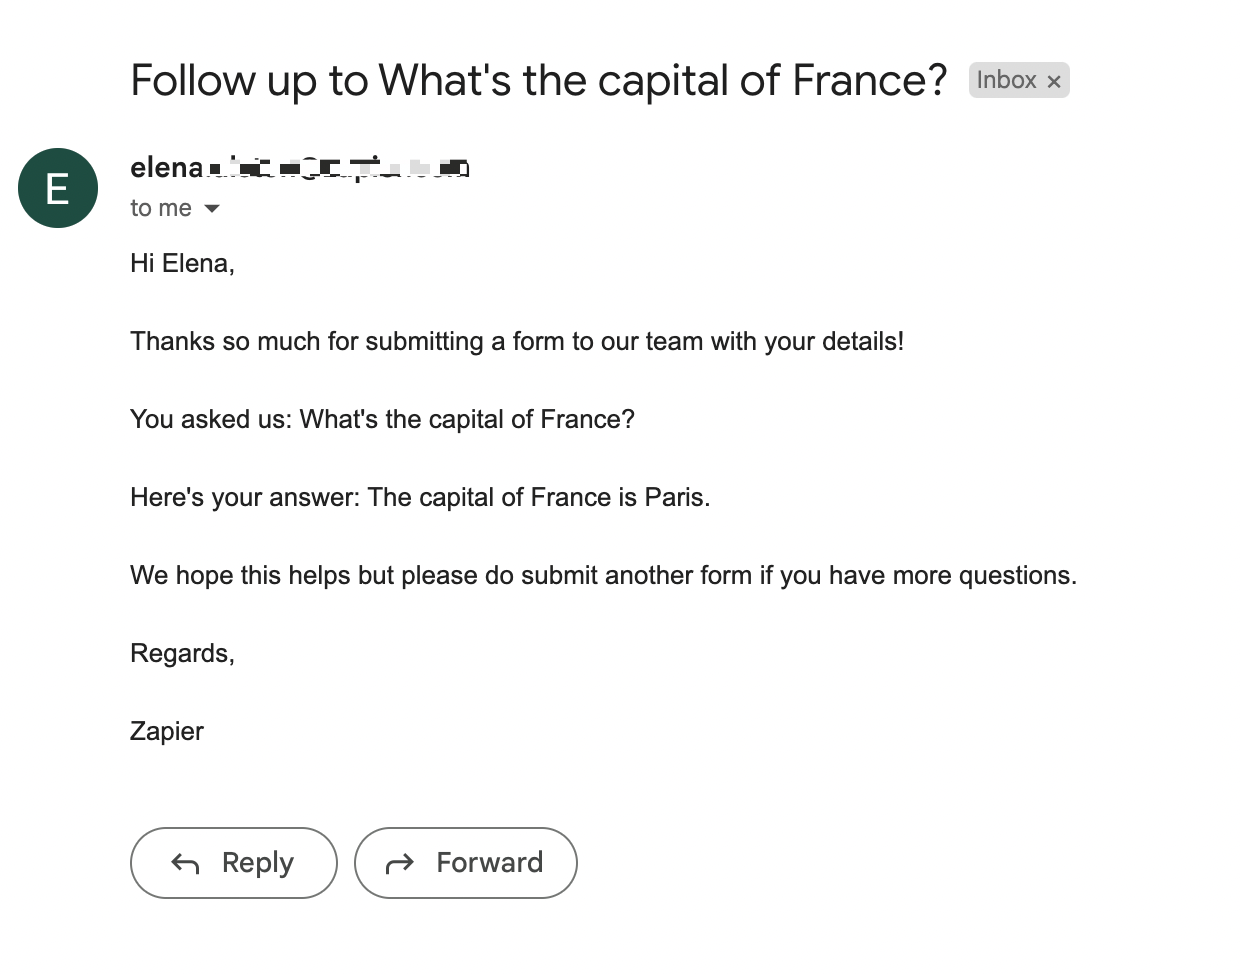The image size is (1240, 974).
Task: Click the sender name elena
Action: (166, 168)
